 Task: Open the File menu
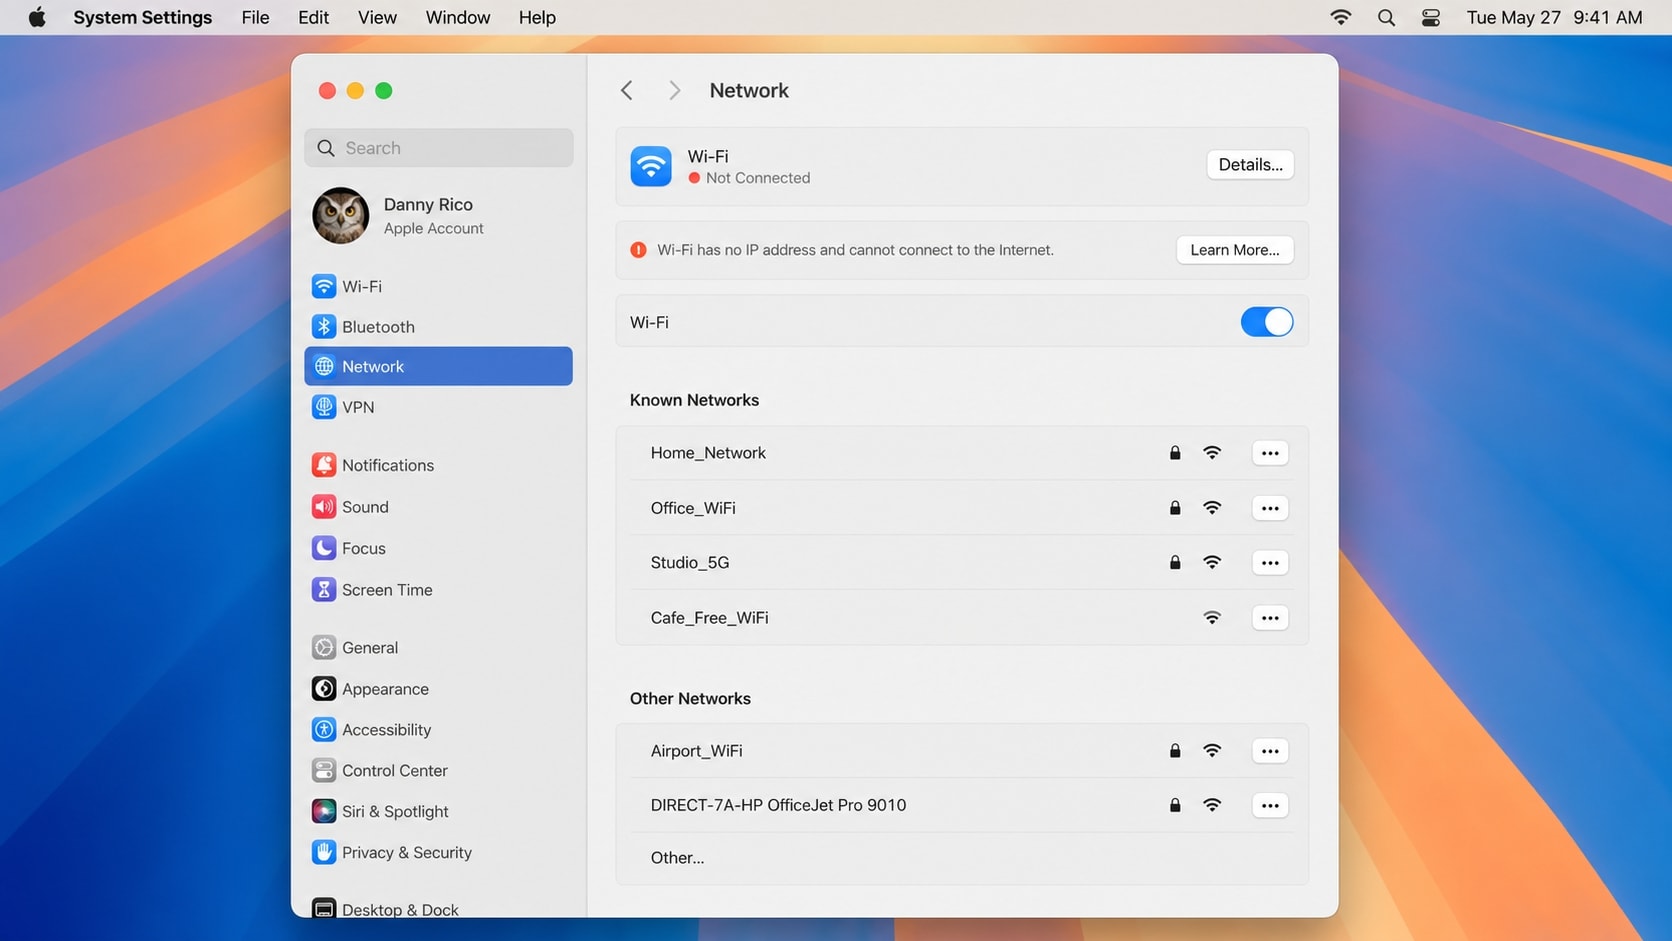(255, 17)
